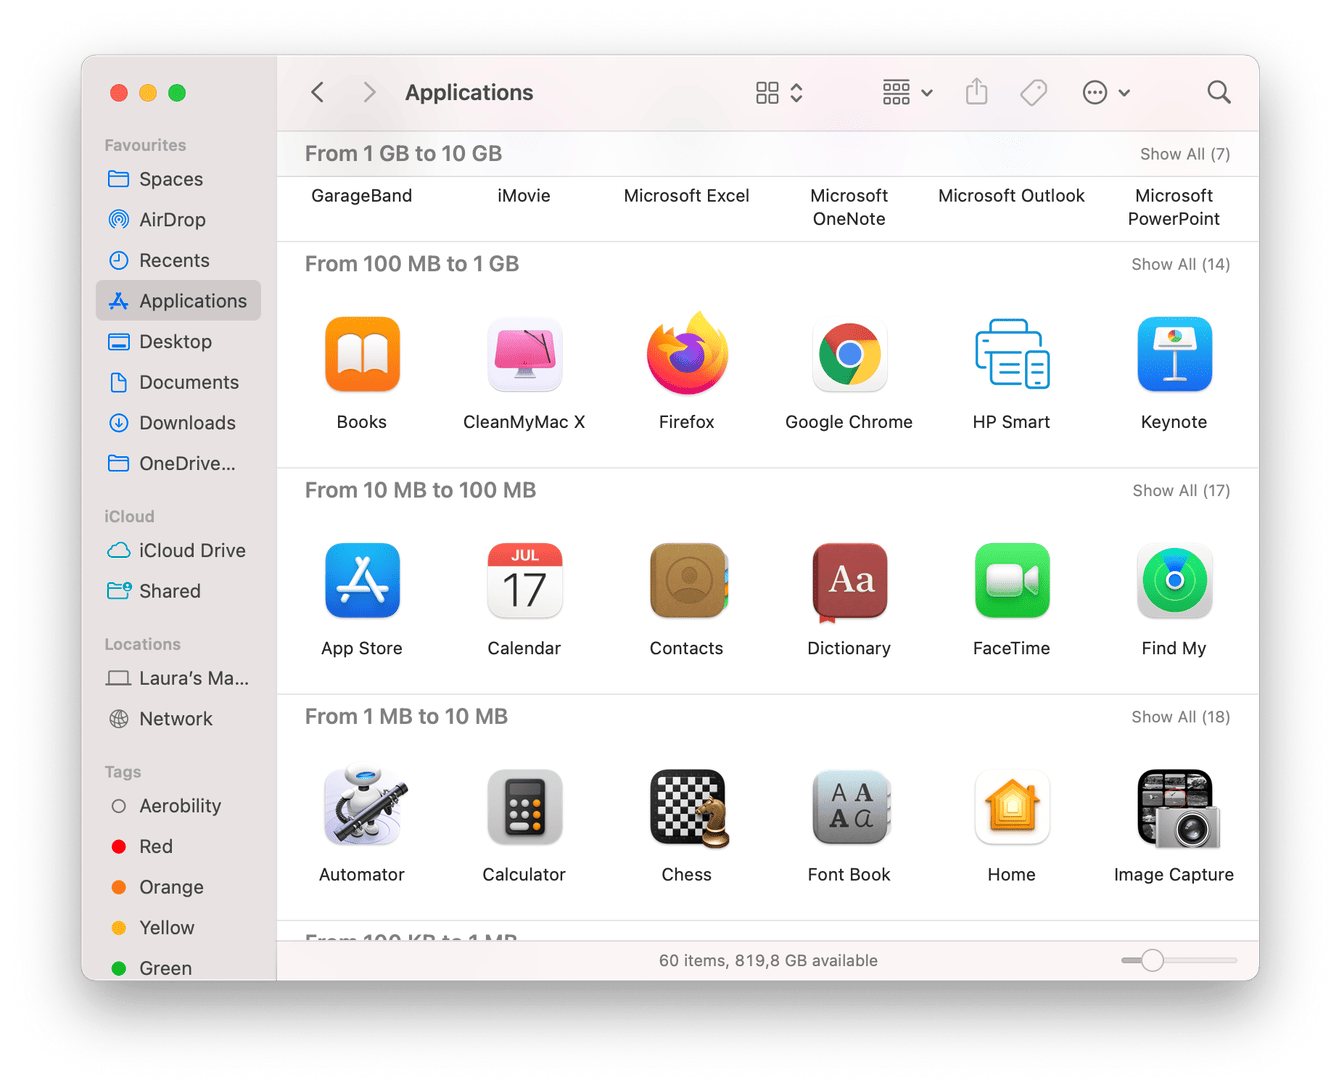Expand the More options ellipsis menu
This screenshot has width=1340, height=1088.
coord(1106,92)
